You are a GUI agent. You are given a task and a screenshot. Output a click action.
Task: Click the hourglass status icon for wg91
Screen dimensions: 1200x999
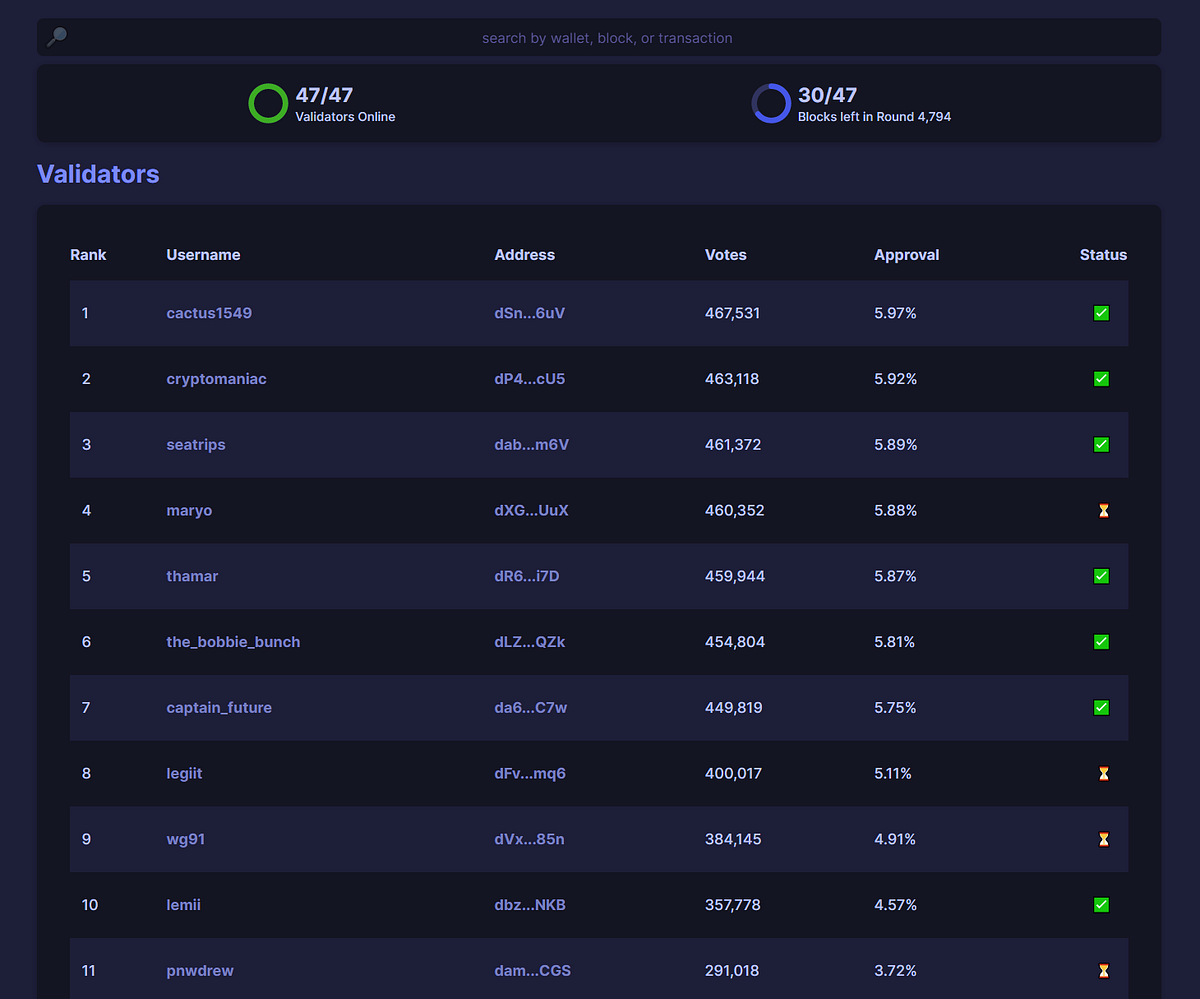click(1103, 840)
